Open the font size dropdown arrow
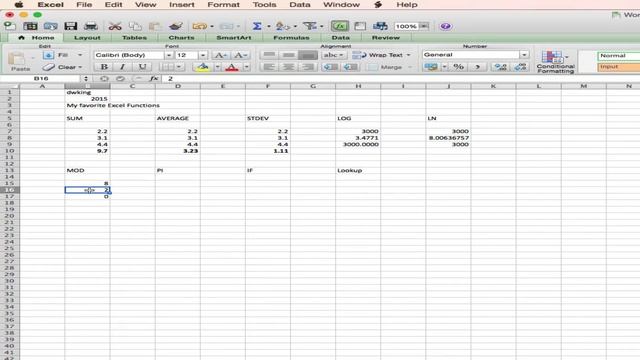 [x=202, y=55]
